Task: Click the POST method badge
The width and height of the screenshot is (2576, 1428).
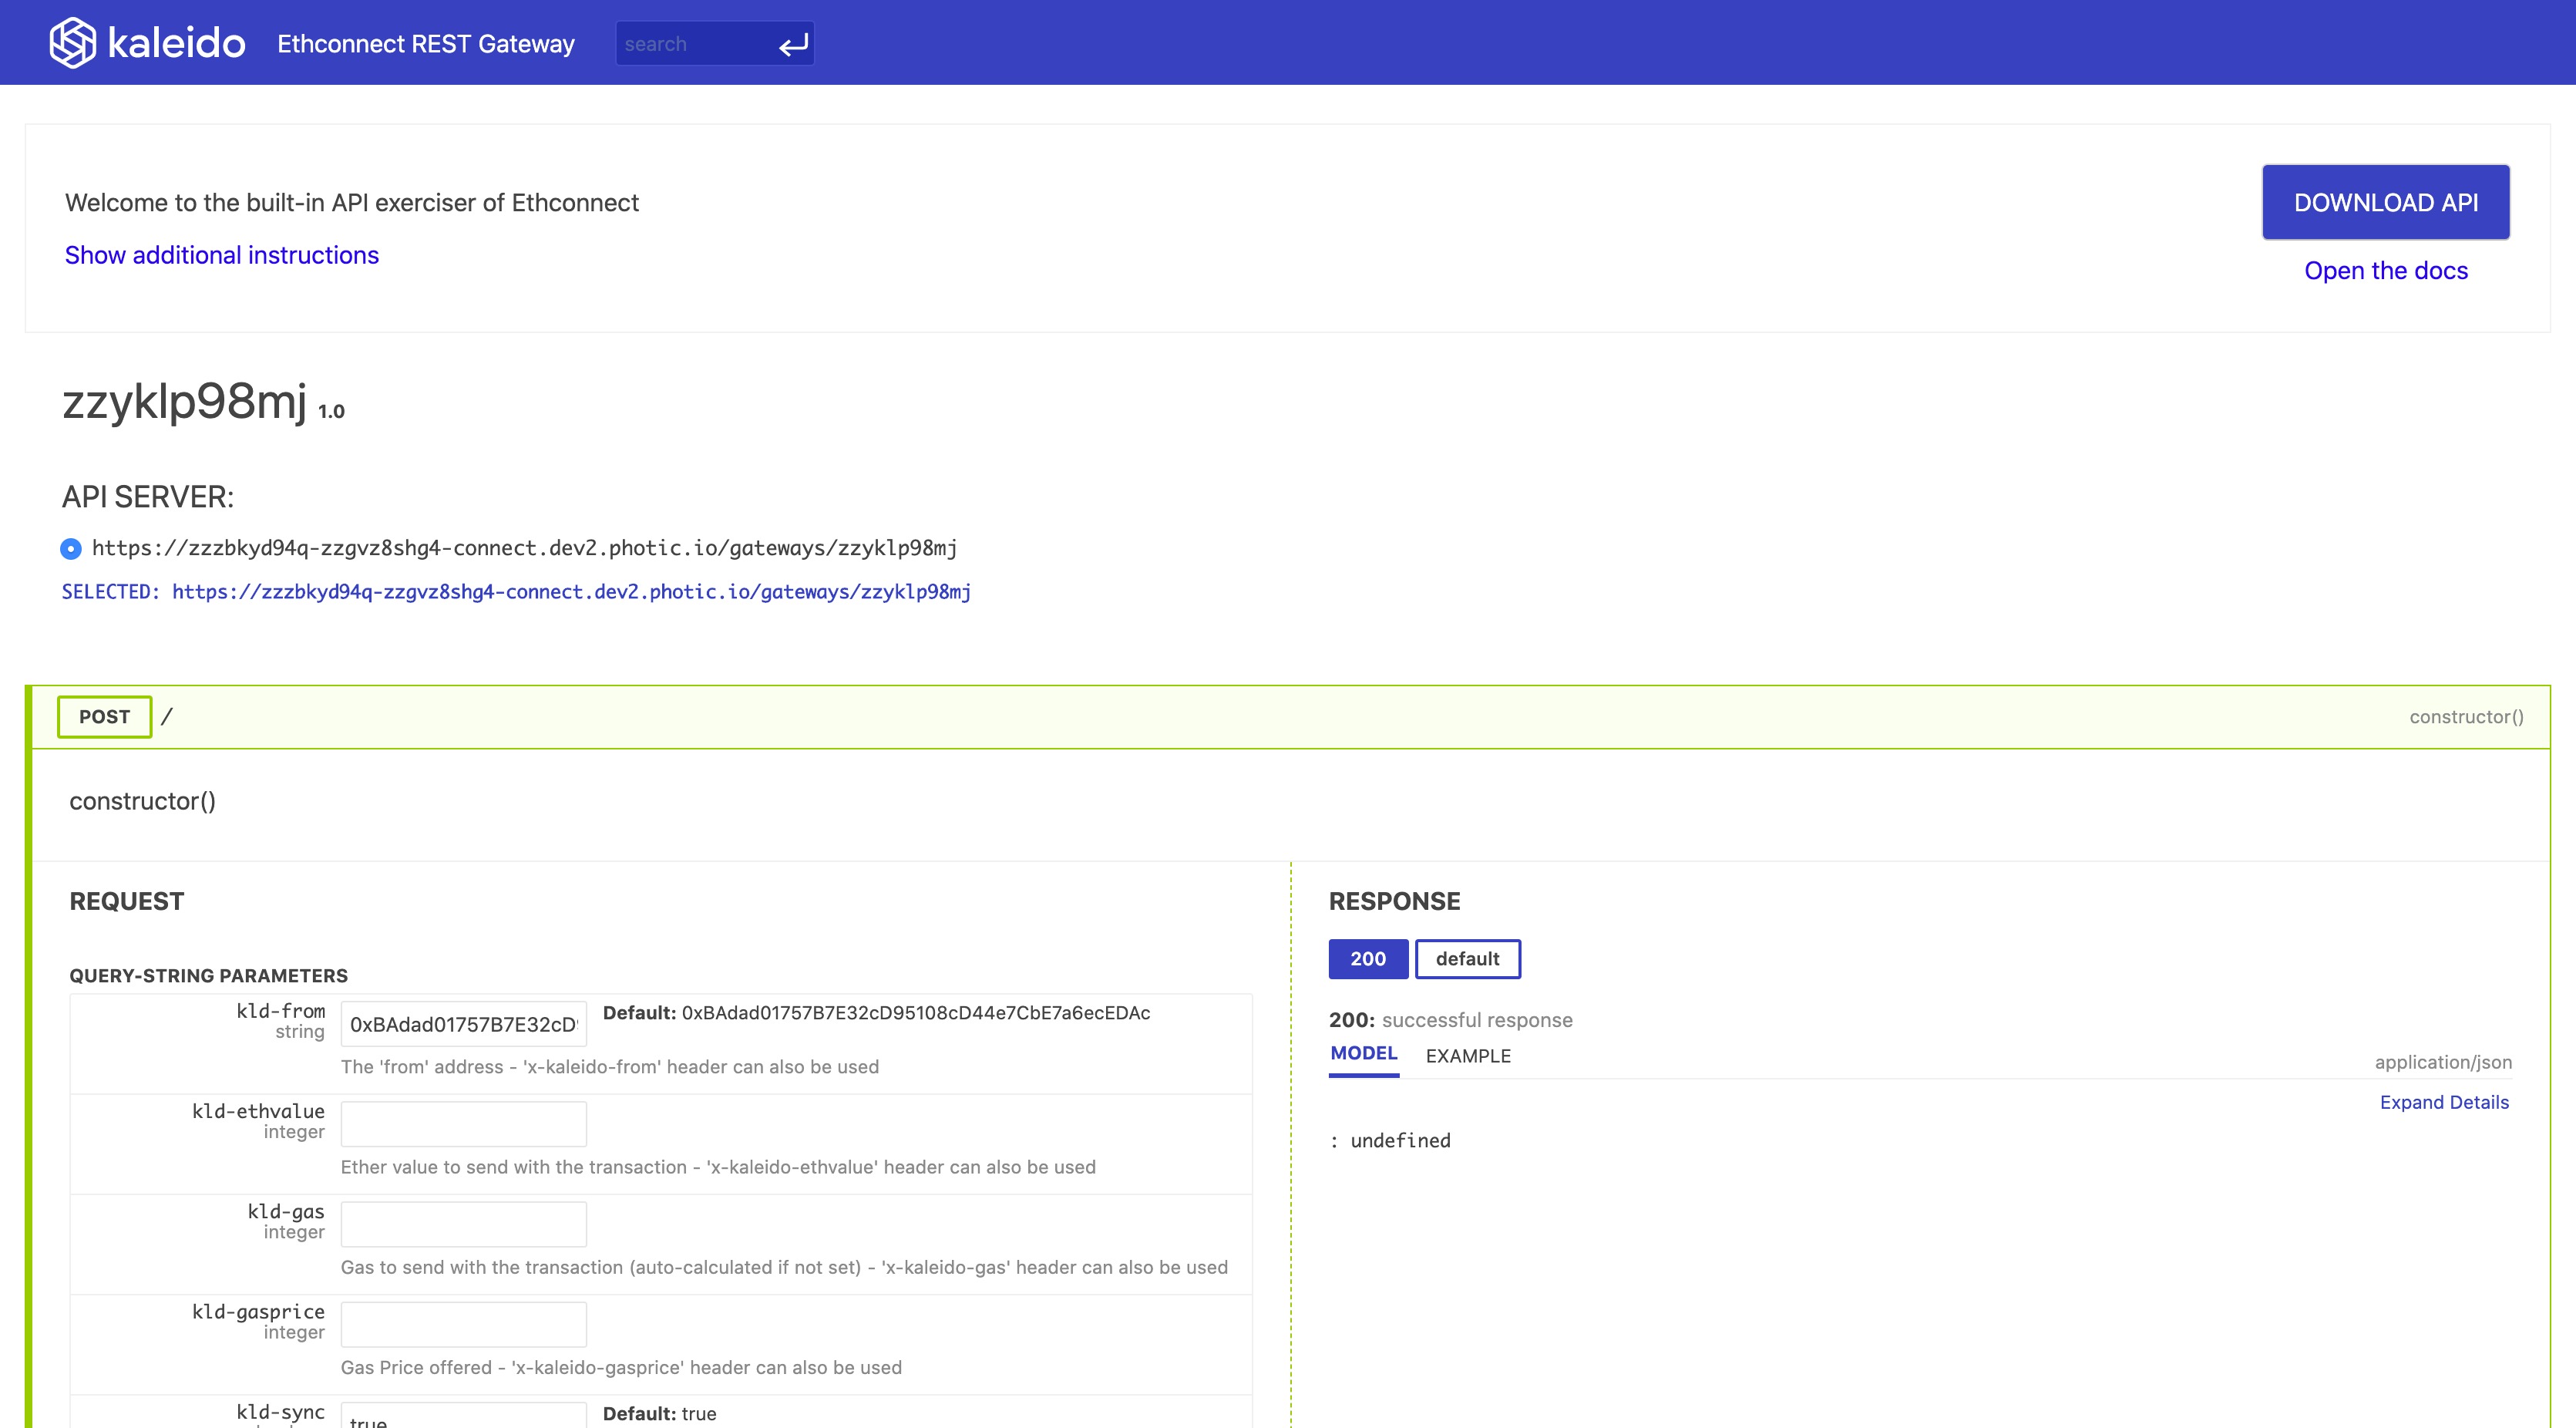Action: (104, 716)
